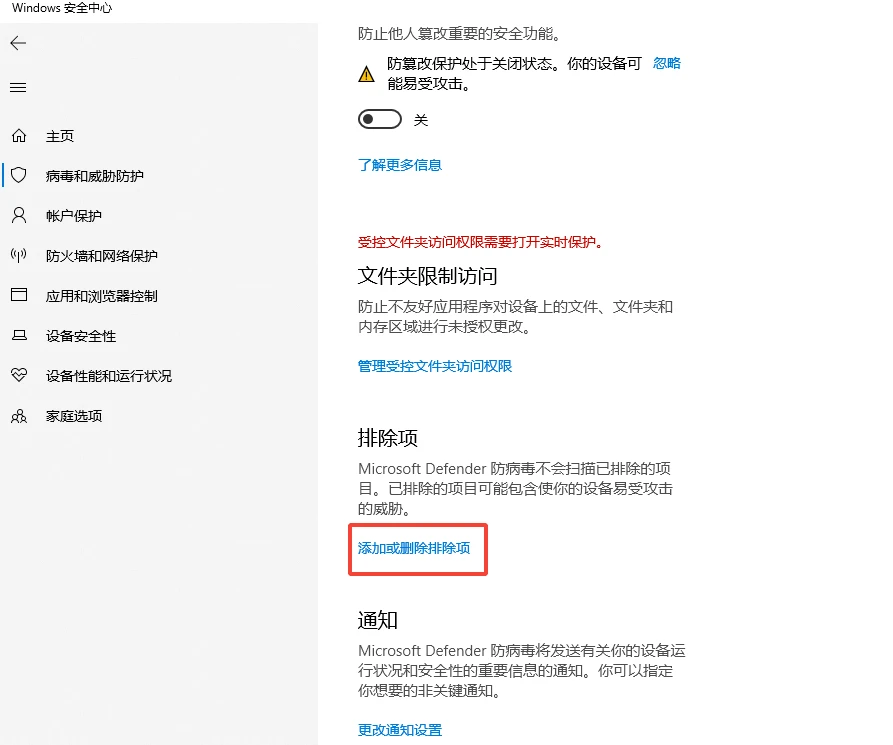Click the 关 label beside the toggle

421,120
